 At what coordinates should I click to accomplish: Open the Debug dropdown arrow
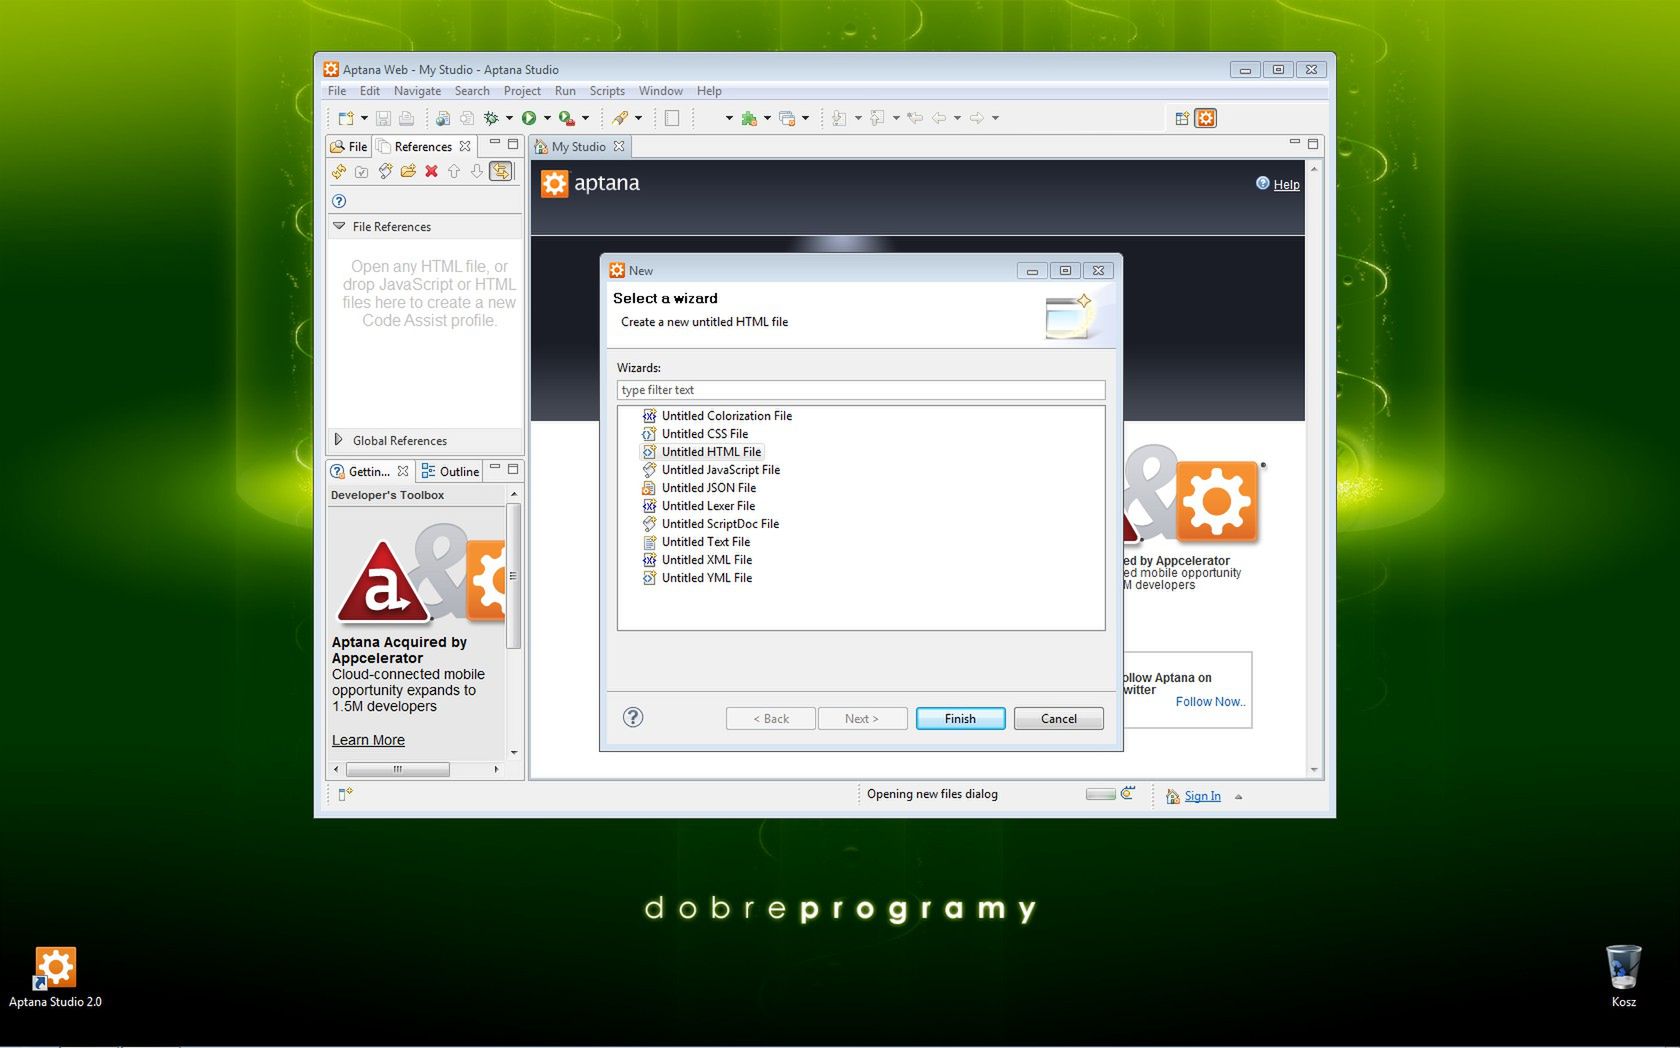click(x=509, y=118)
